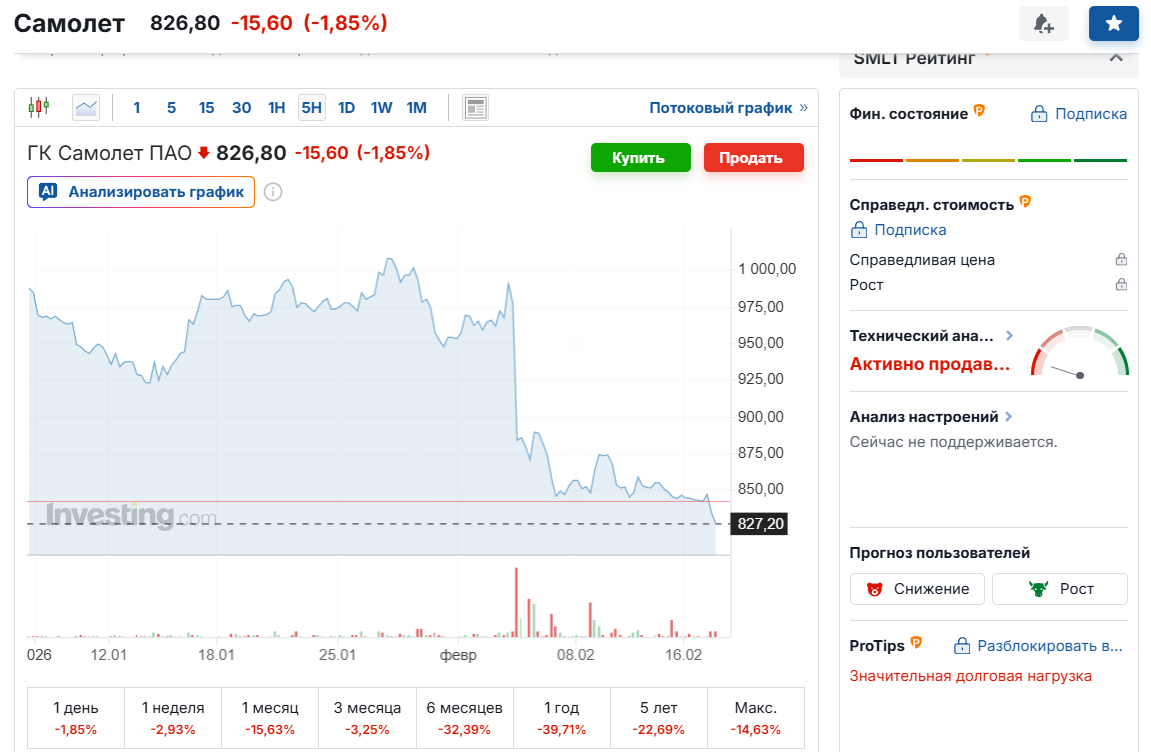Show 1 месяц period range
This screenshot has width=1151, height=752.
coord(270,717)
